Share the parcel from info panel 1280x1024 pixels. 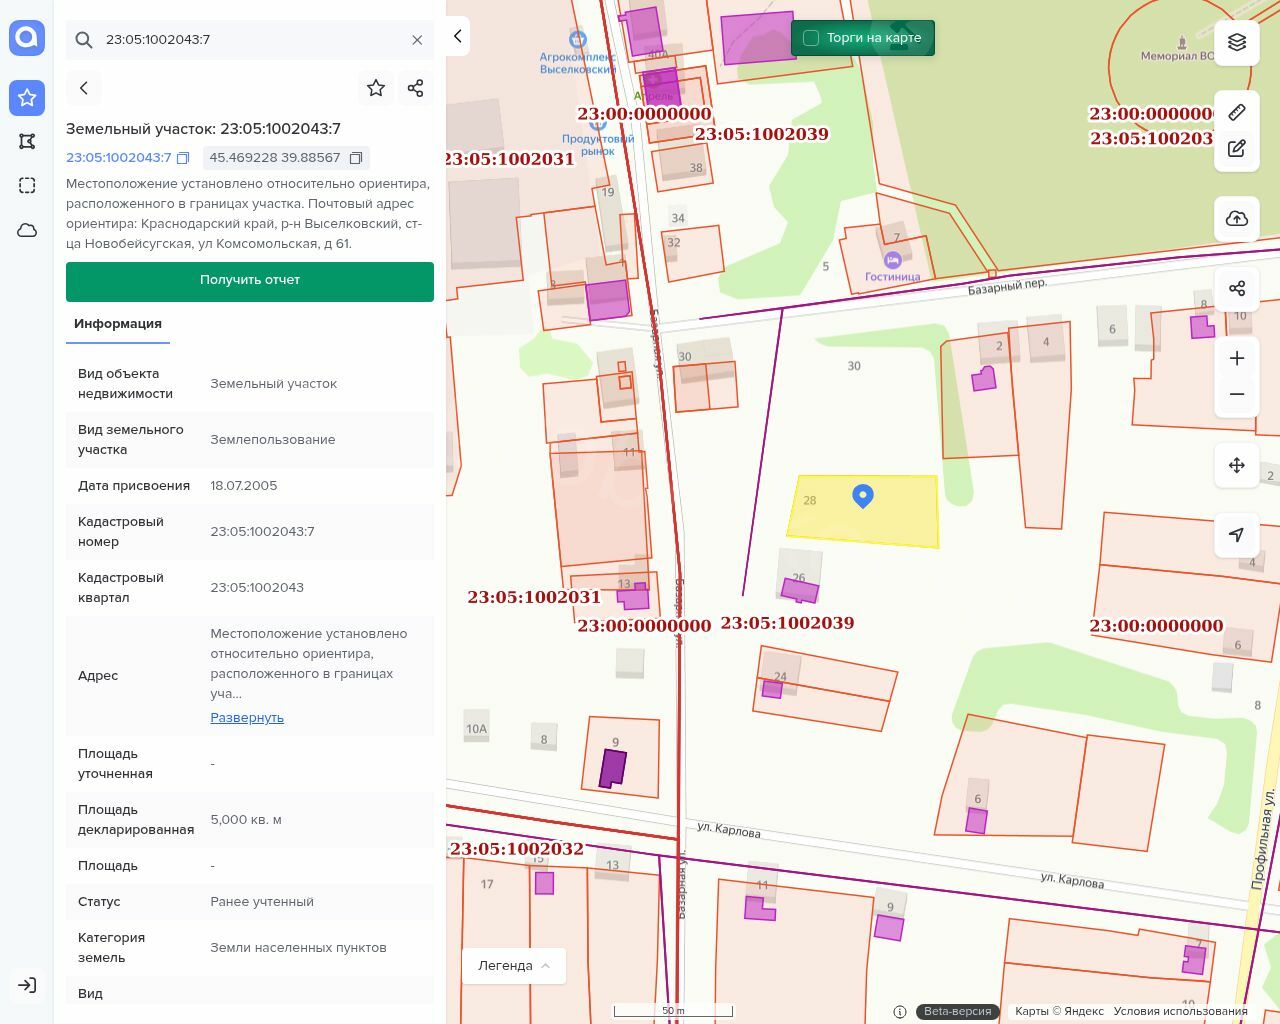(x=416, y=88)
